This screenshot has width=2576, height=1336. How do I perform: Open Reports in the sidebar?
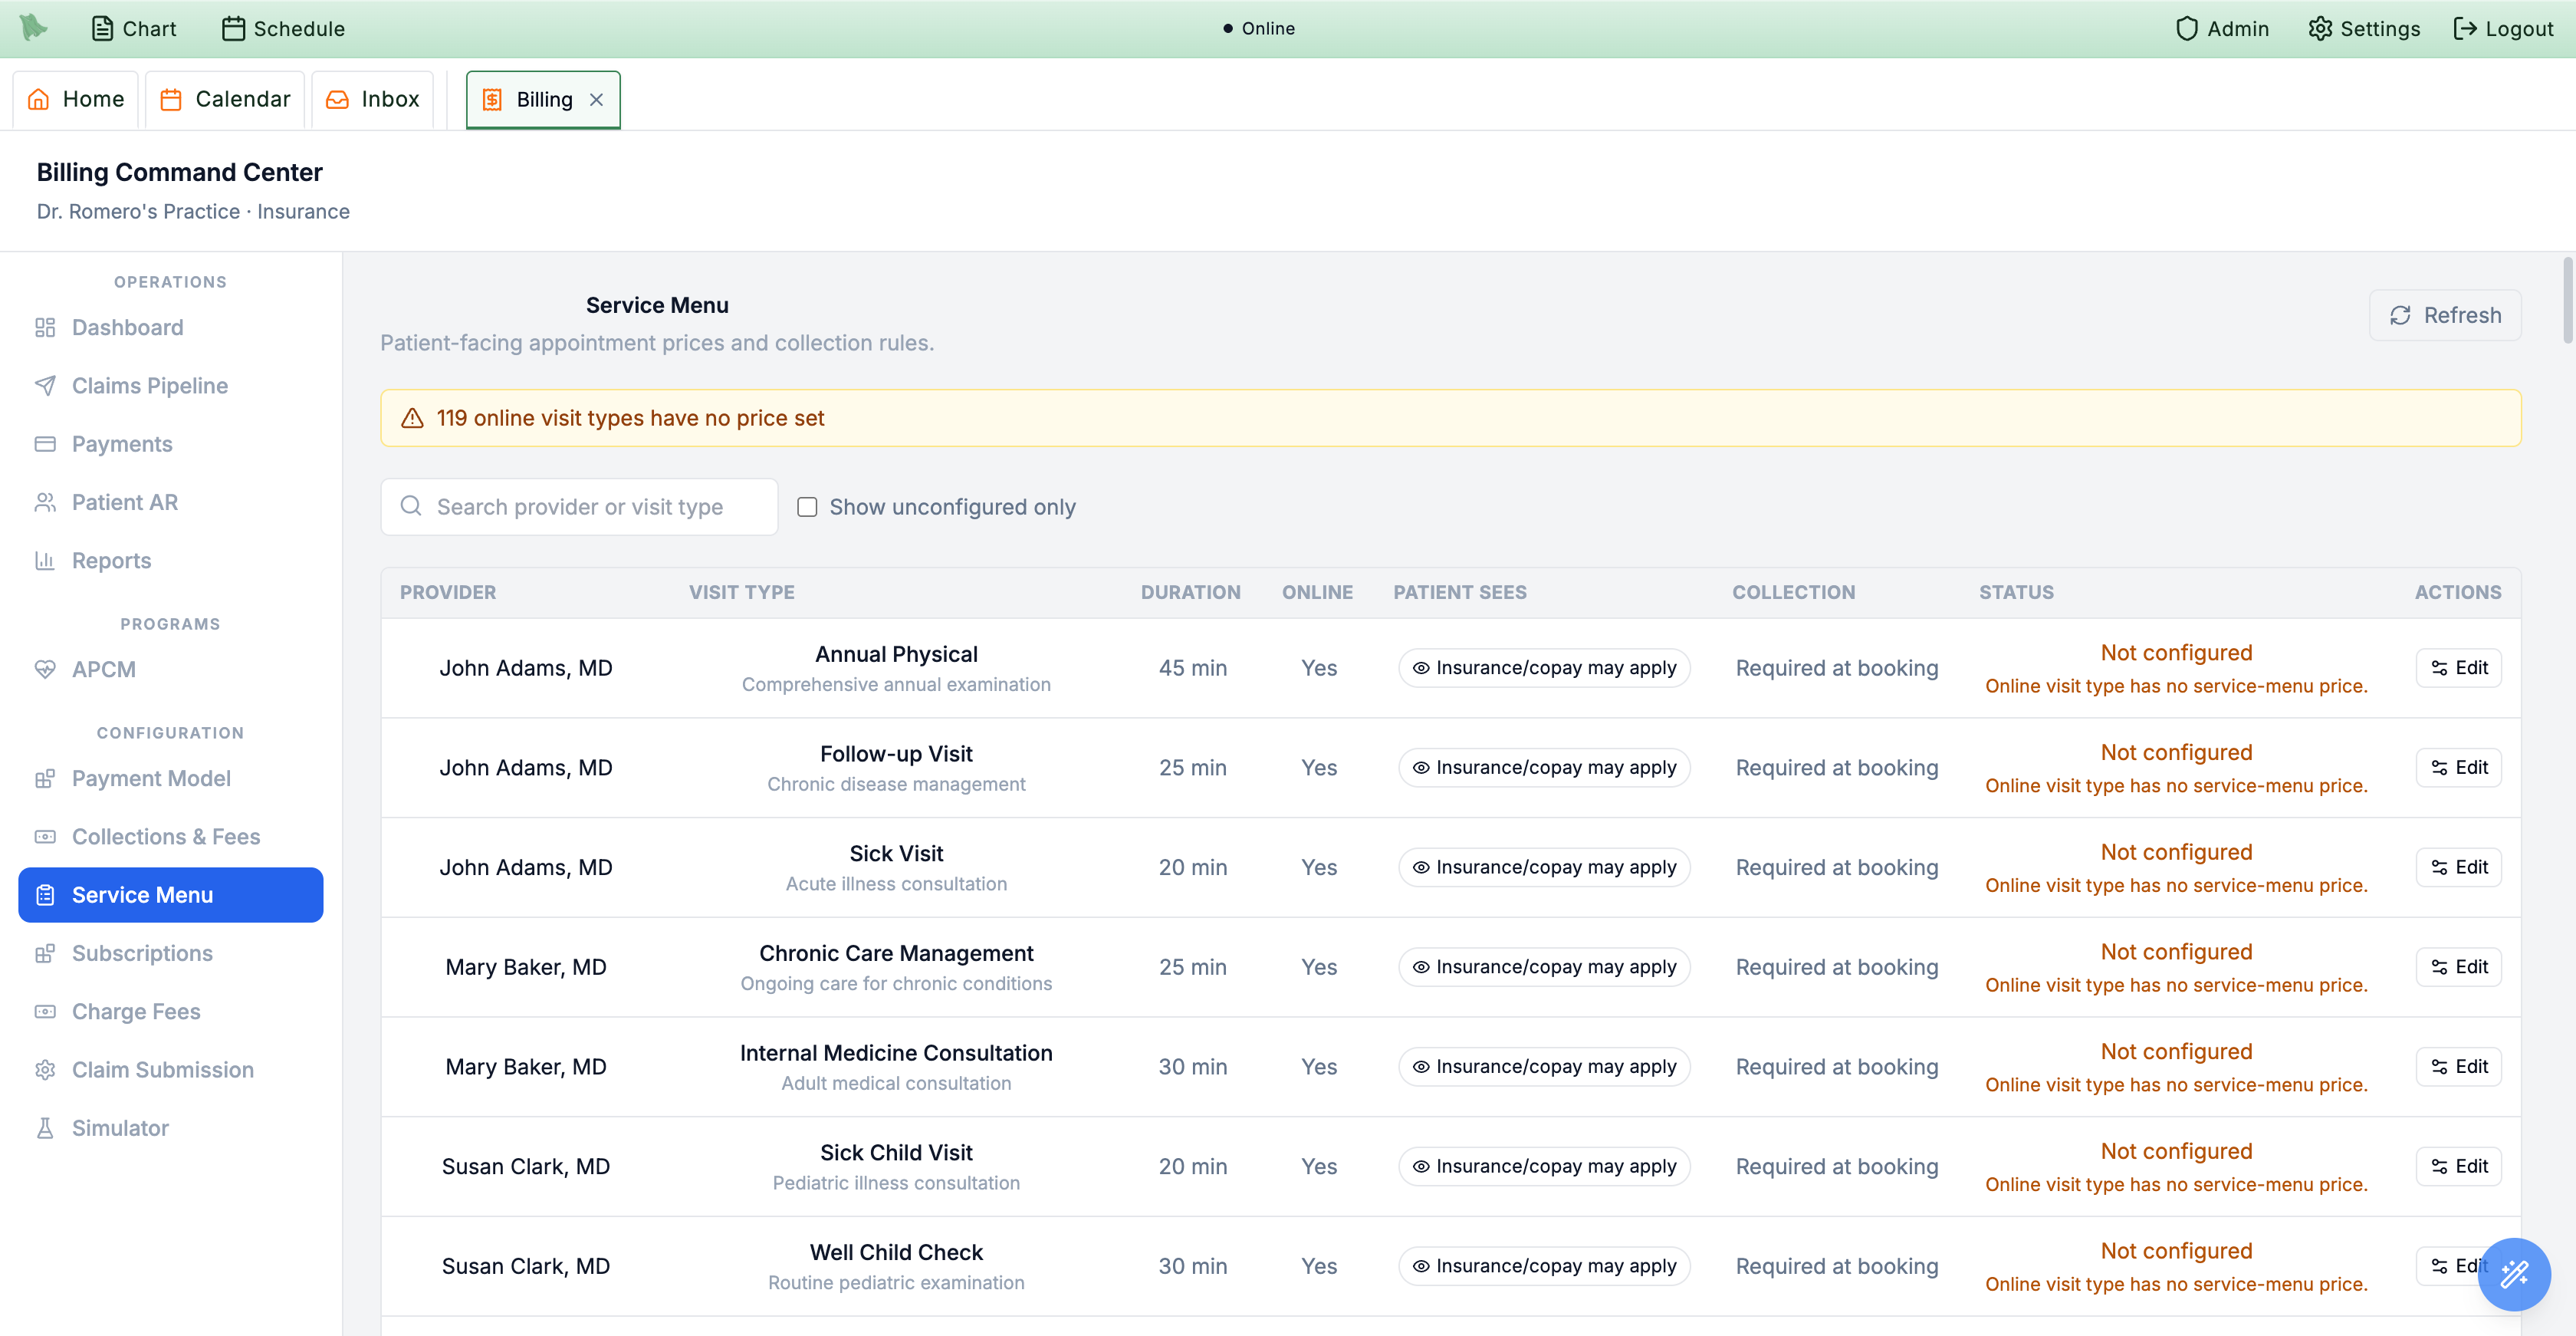171,560
